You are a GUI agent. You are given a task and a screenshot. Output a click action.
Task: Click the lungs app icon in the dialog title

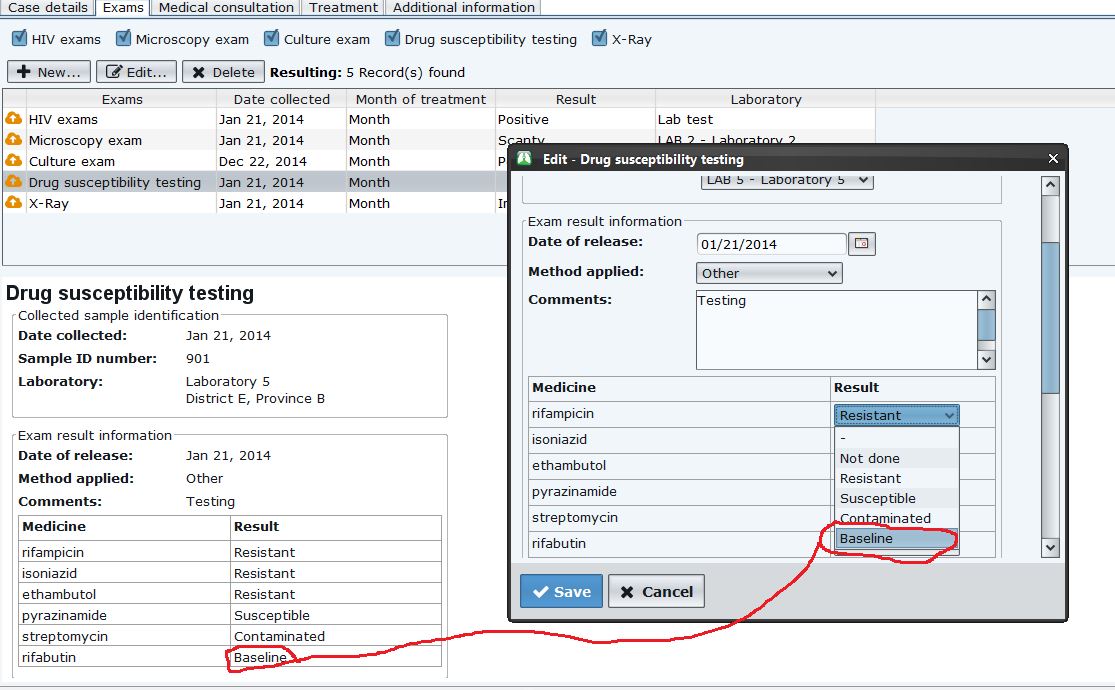(x=524, y=159)
